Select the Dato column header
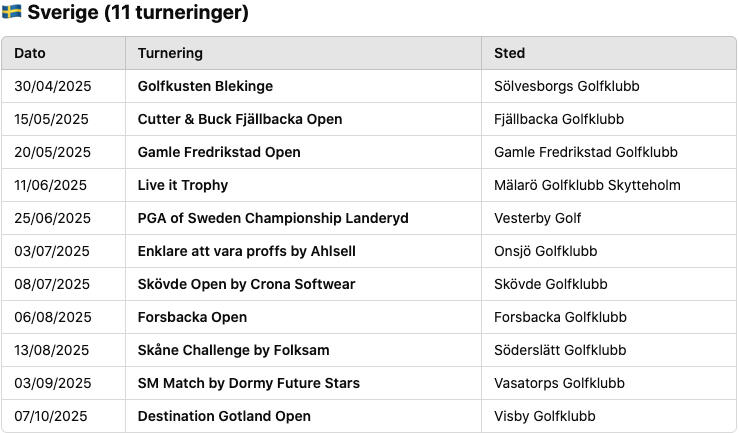This screenshot has height=433, width=739. 30,53
